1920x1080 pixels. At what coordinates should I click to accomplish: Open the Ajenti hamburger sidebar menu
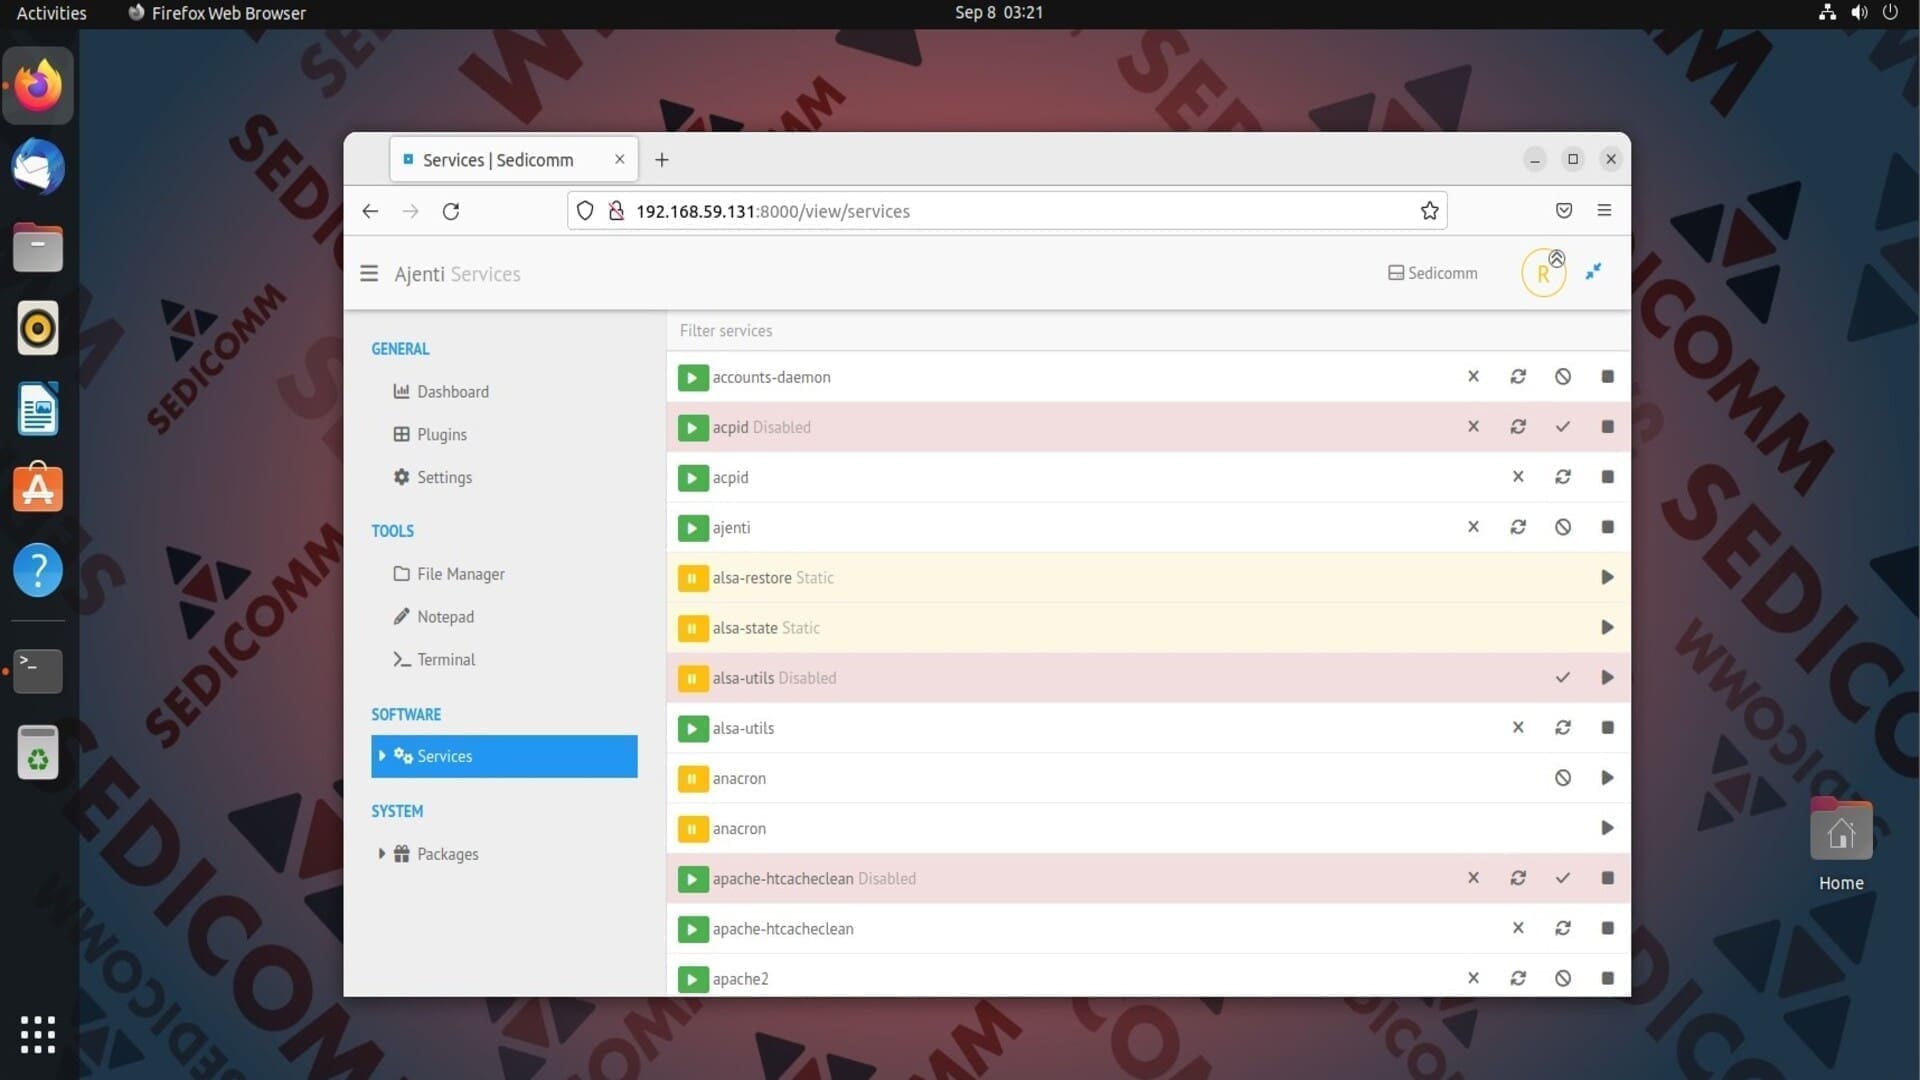tap(369, 273)
